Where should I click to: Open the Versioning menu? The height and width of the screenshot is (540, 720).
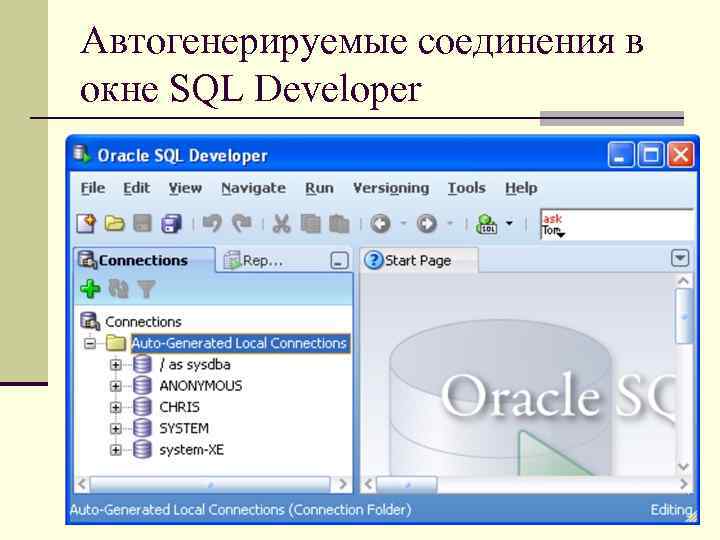pos(391,188)
